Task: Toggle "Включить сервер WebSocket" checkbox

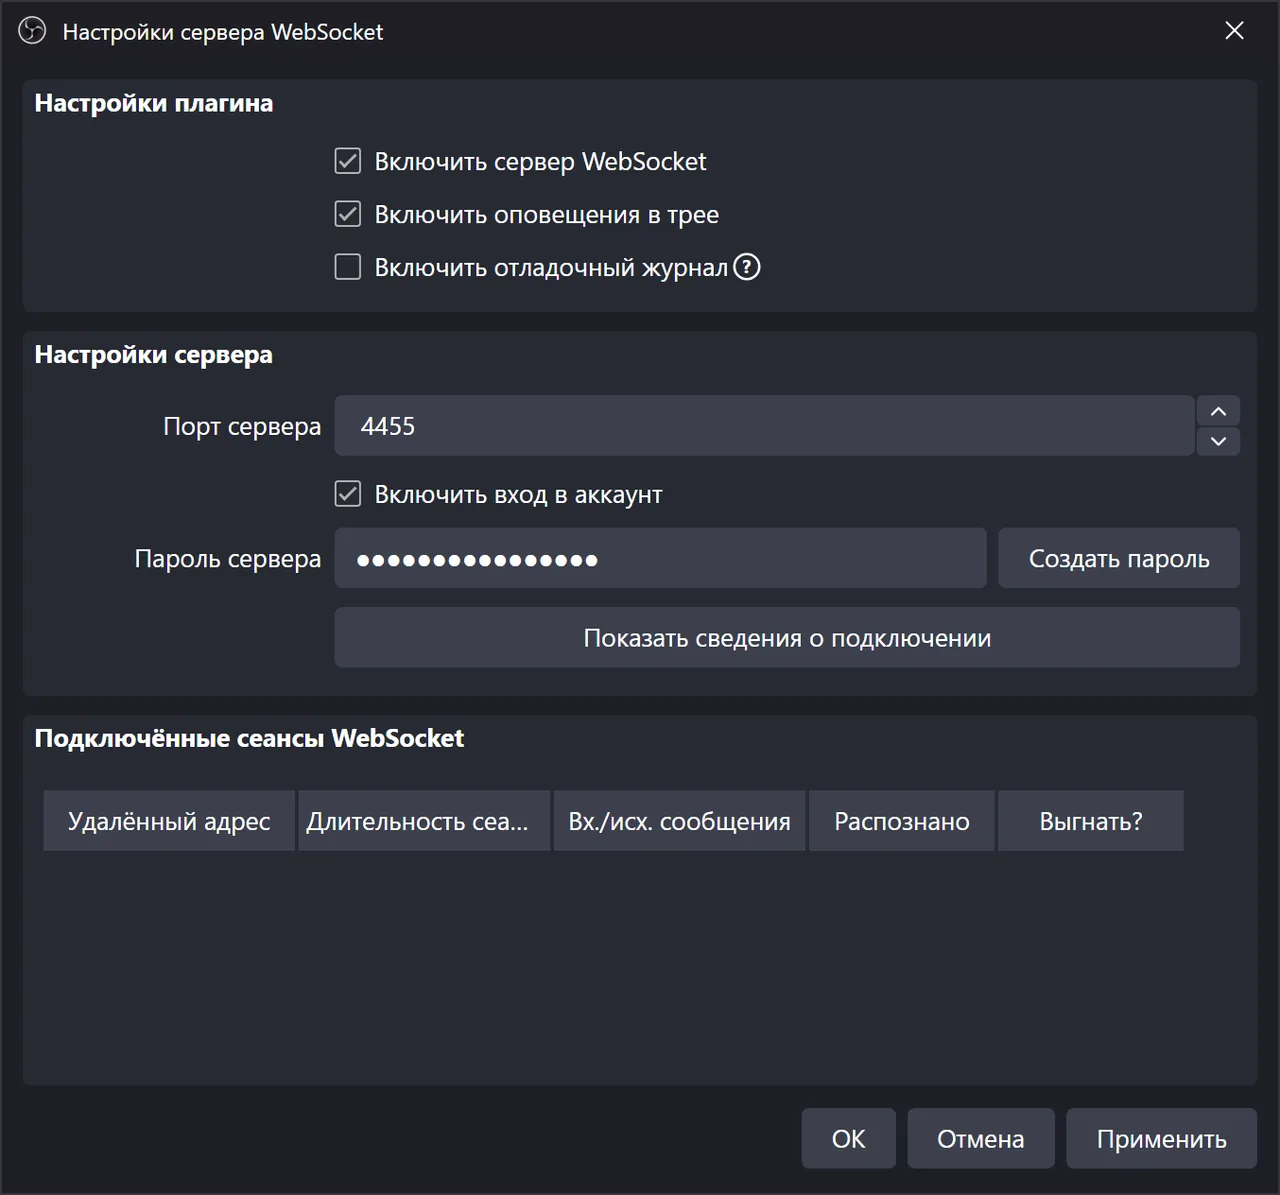Action: pyautogui.click(x=347, y=161)
